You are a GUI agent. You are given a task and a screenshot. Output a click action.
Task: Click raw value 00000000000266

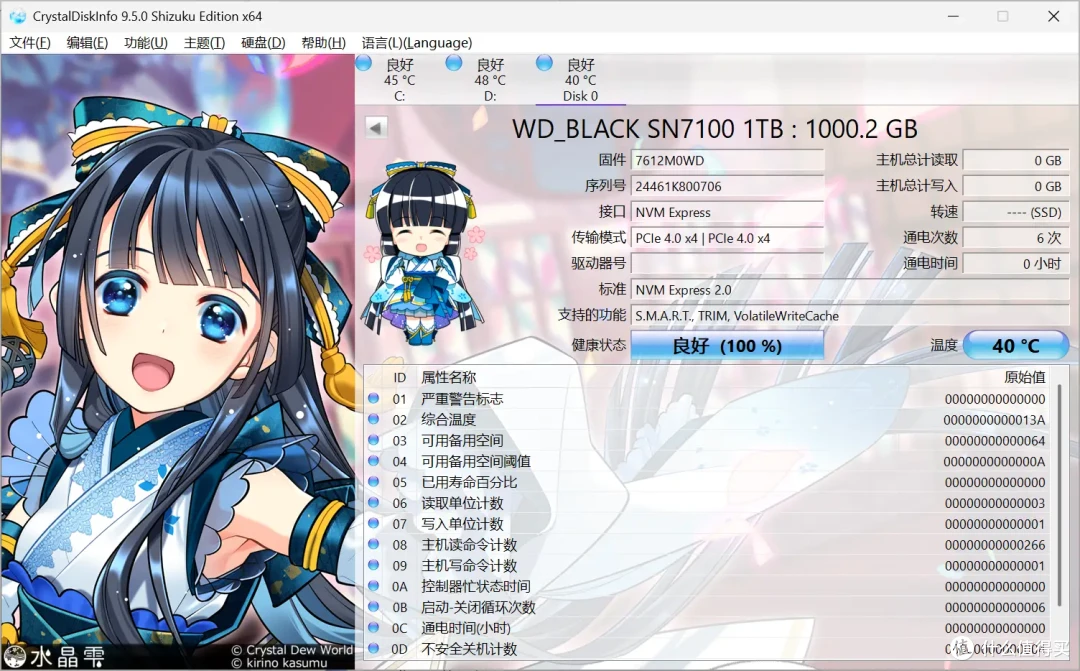click(995, 545)
